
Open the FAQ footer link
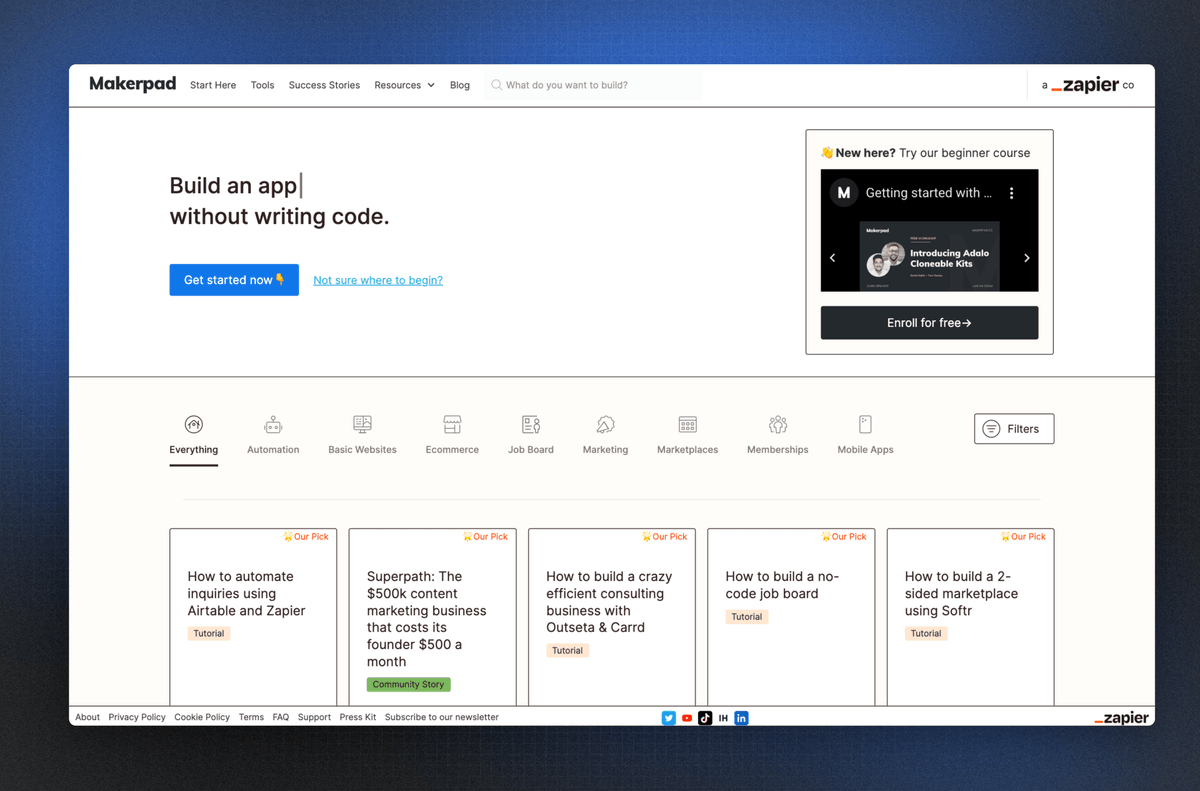[x=281, y=717]
